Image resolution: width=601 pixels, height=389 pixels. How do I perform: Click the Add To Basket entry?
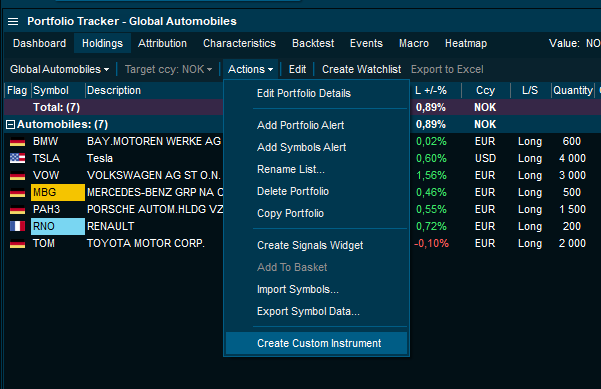click(x=316, y=268)
